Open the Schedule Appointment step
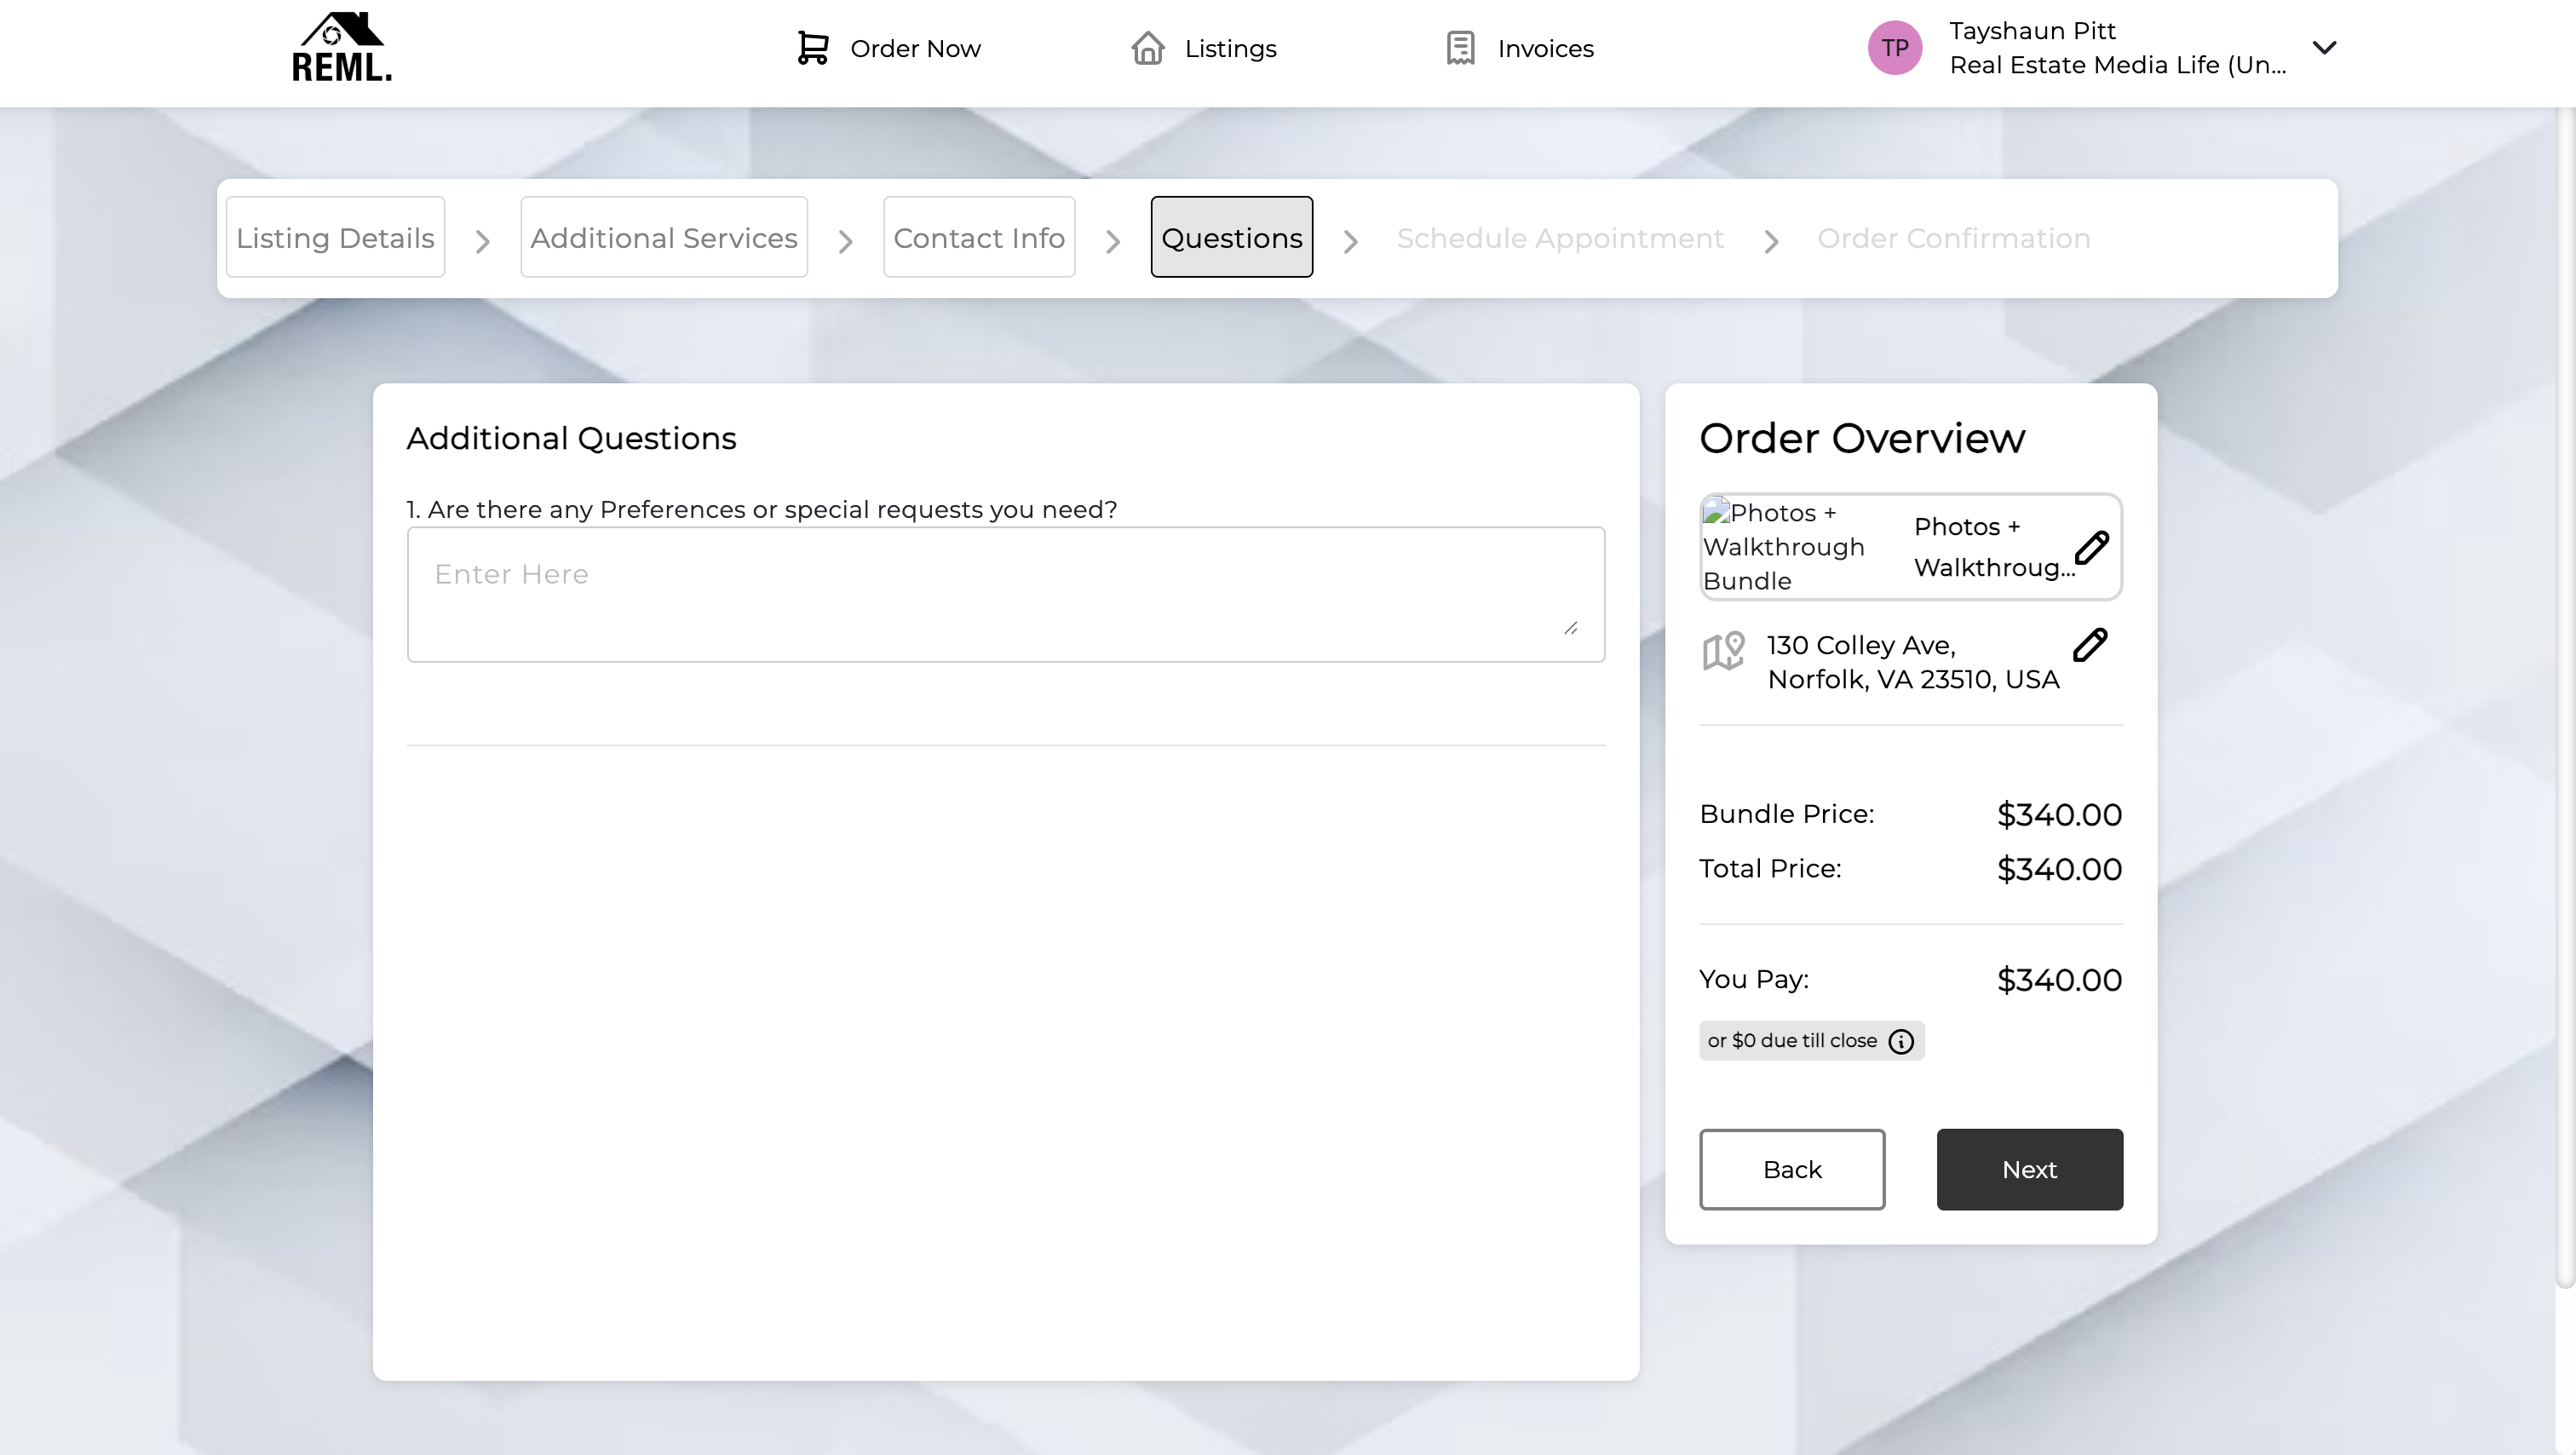 [1560, 238]
